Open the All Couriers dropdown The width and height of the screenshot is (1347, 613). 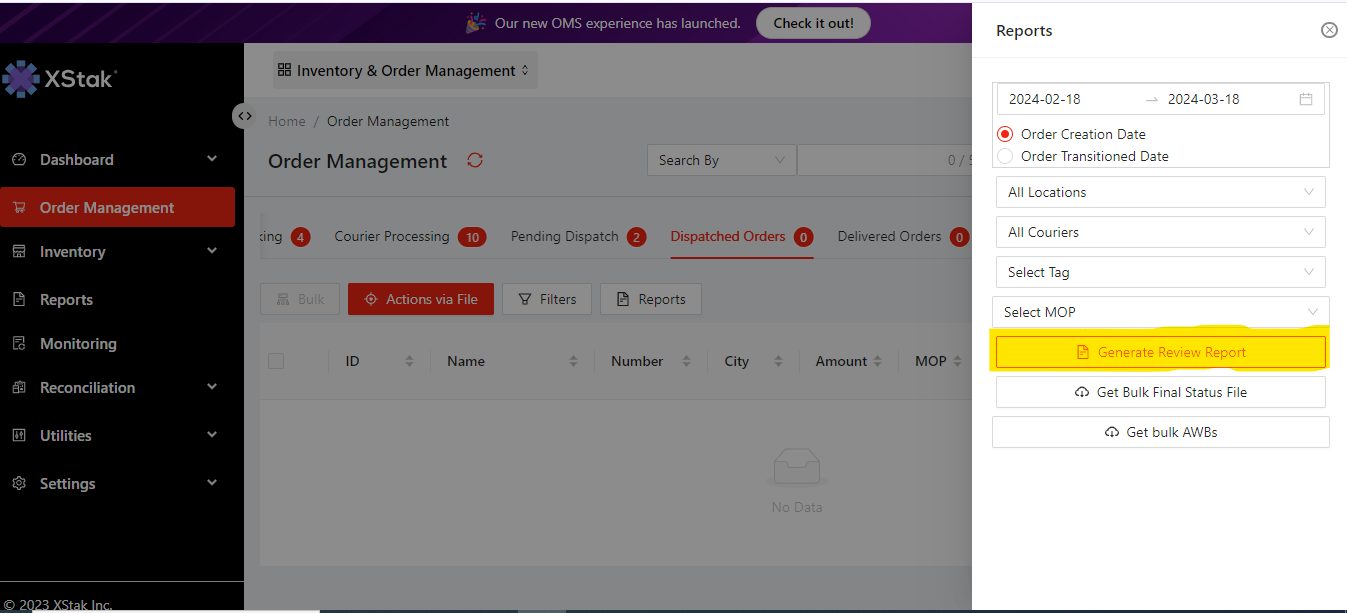pyautogui.click(x=1160, y=232)
